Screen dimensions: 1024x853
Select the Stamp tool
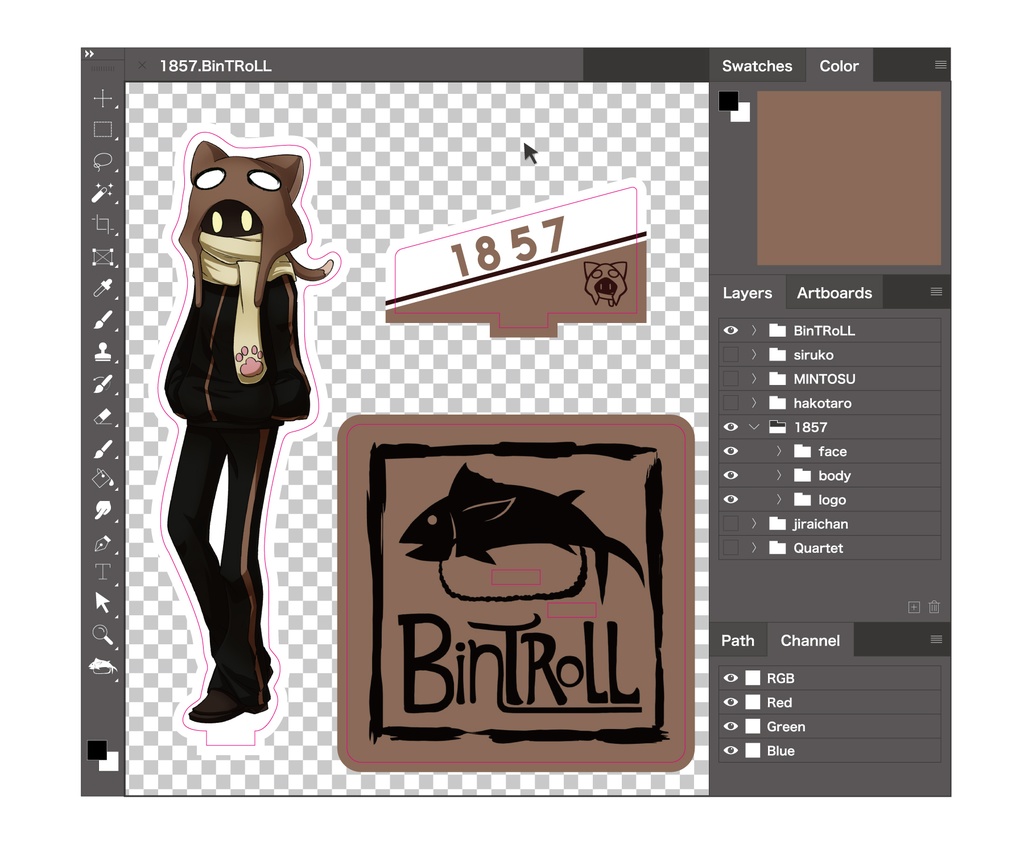click(103, 352)
